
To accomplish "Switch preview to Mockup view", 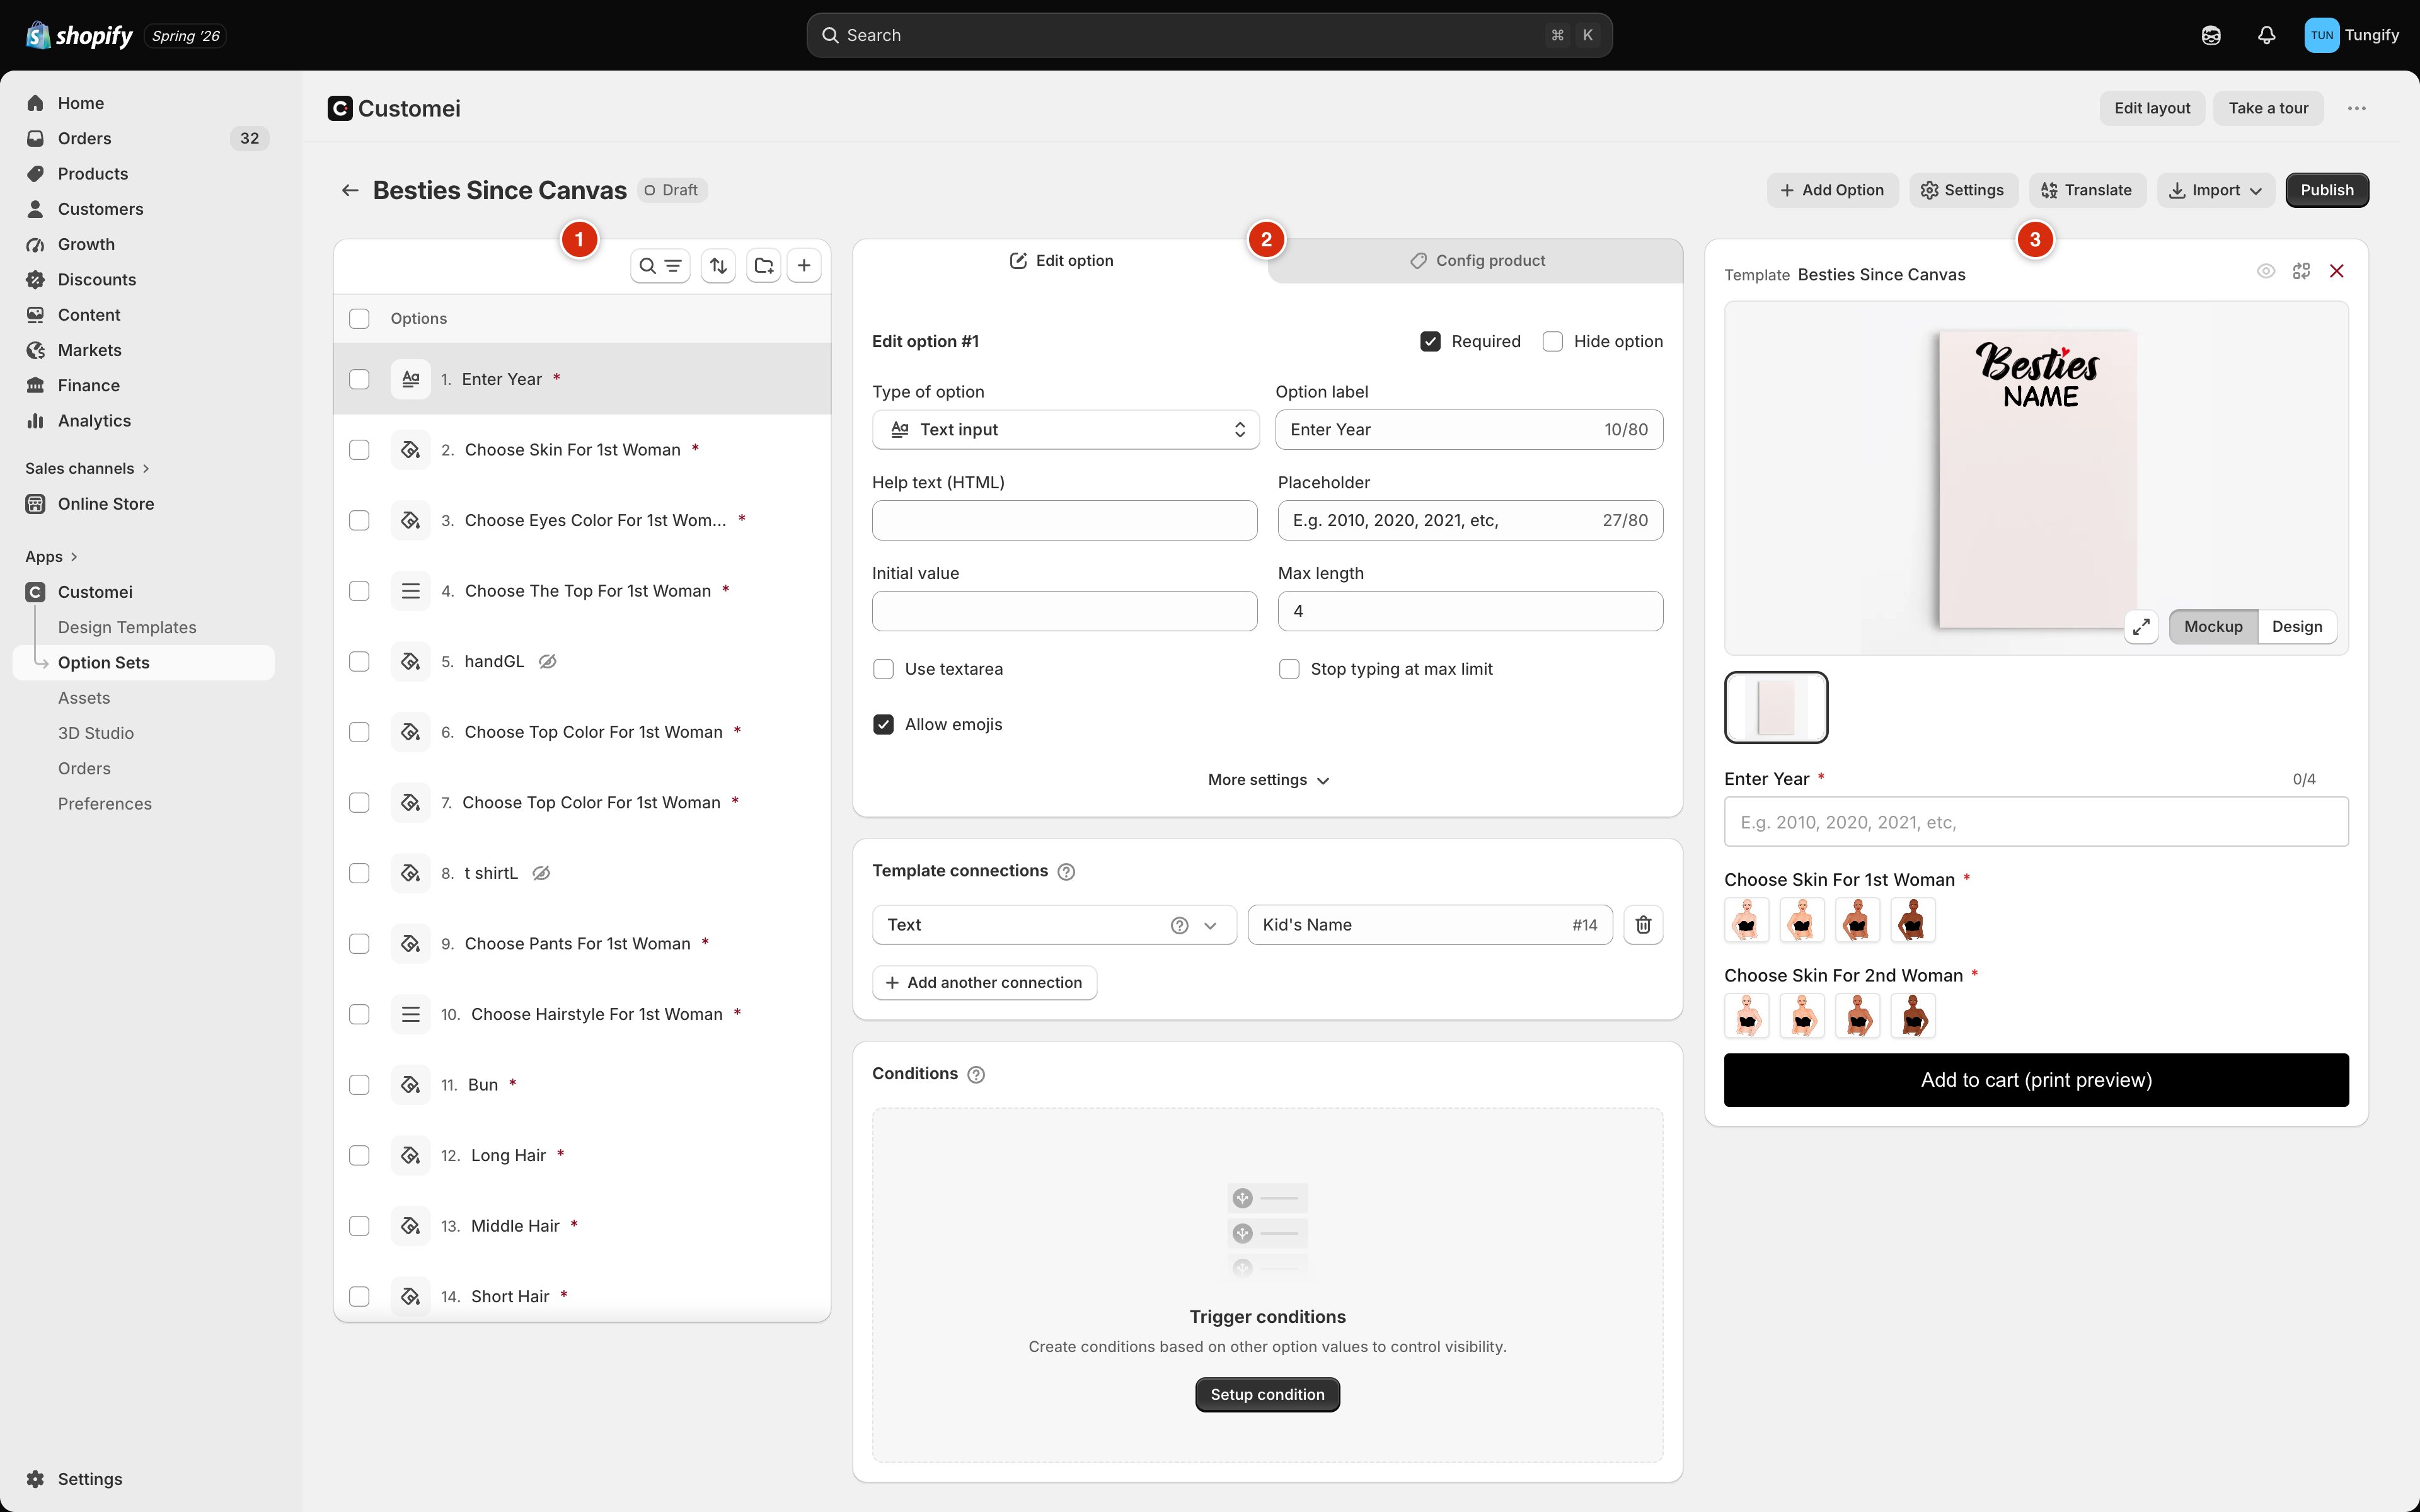I will (2213, 627).
